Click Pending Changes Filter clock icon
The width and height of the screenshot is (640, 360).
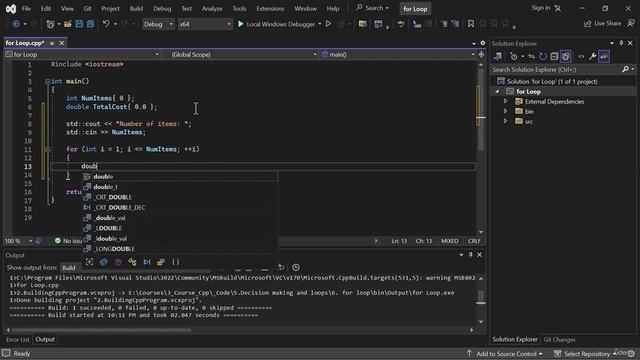point(514,56)
